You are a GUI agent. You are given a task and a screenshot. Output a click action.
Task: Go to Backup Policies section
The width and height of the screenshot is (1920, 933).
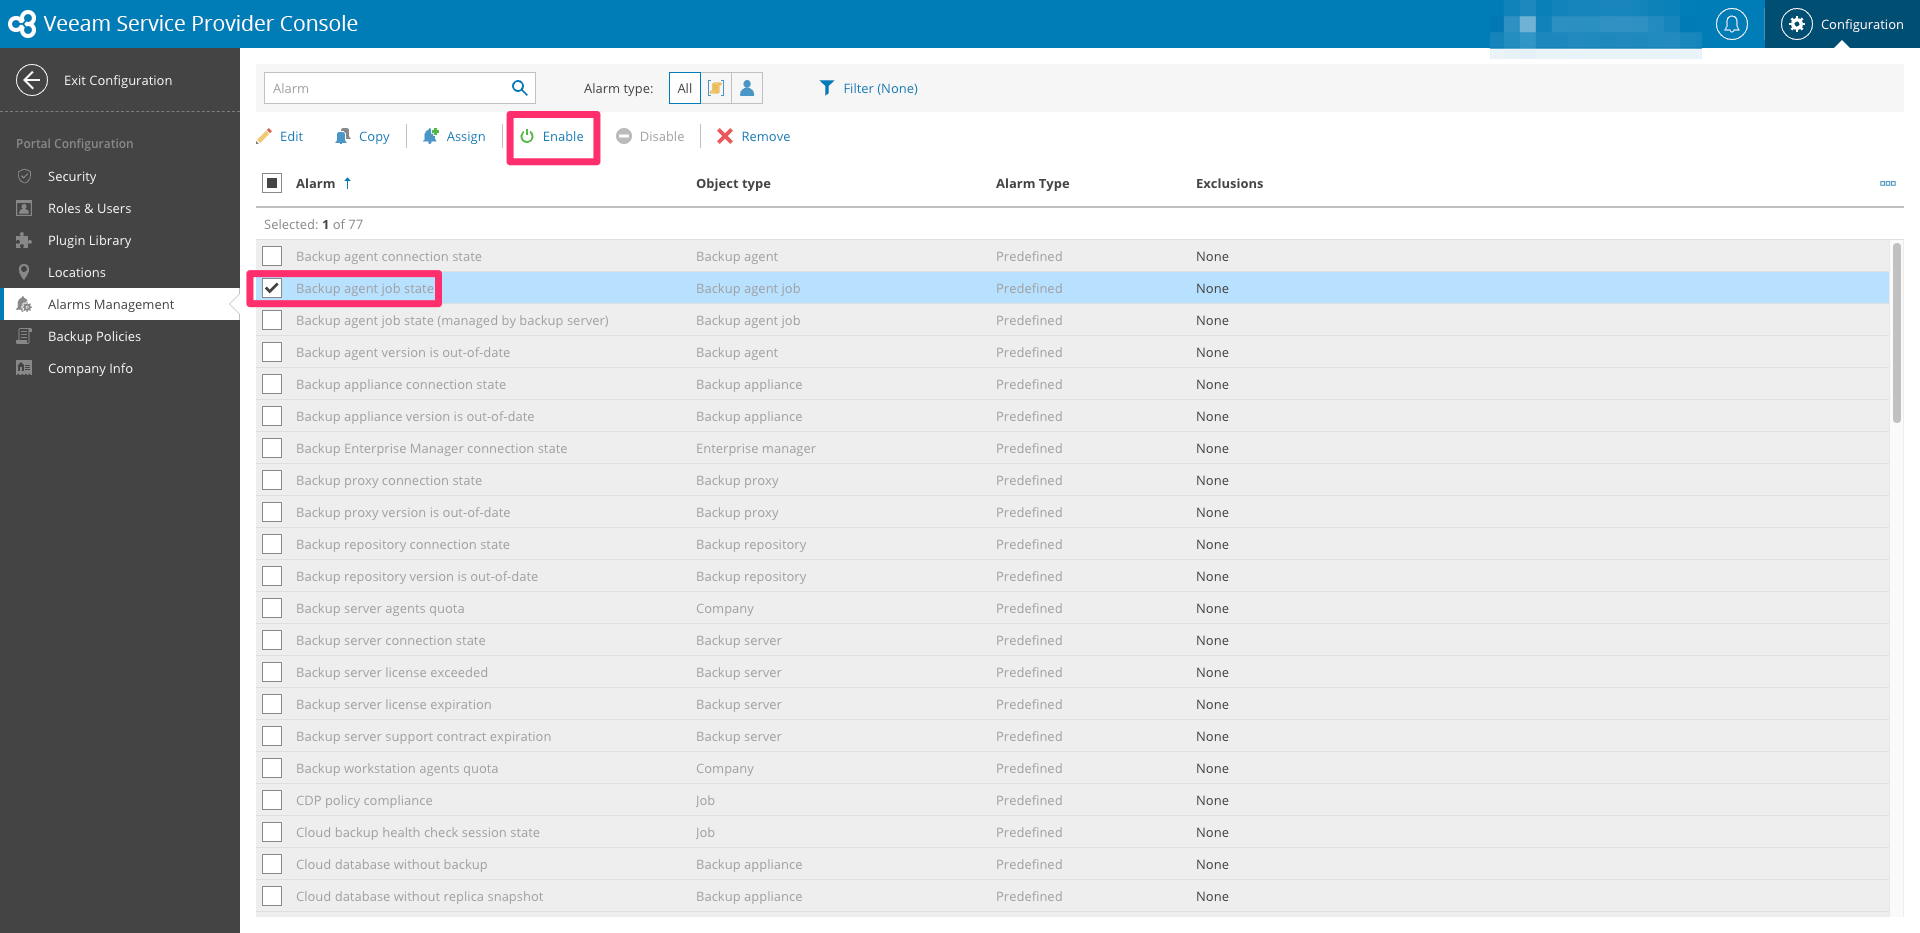[94, 336]
